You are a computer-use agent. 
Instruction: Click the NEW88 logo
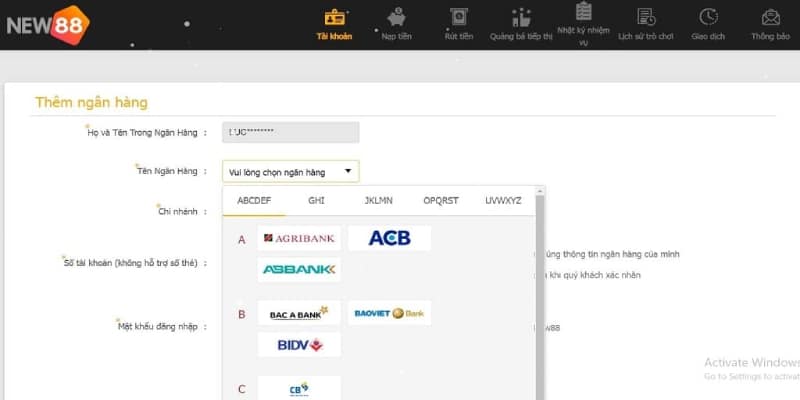(46, 24)
